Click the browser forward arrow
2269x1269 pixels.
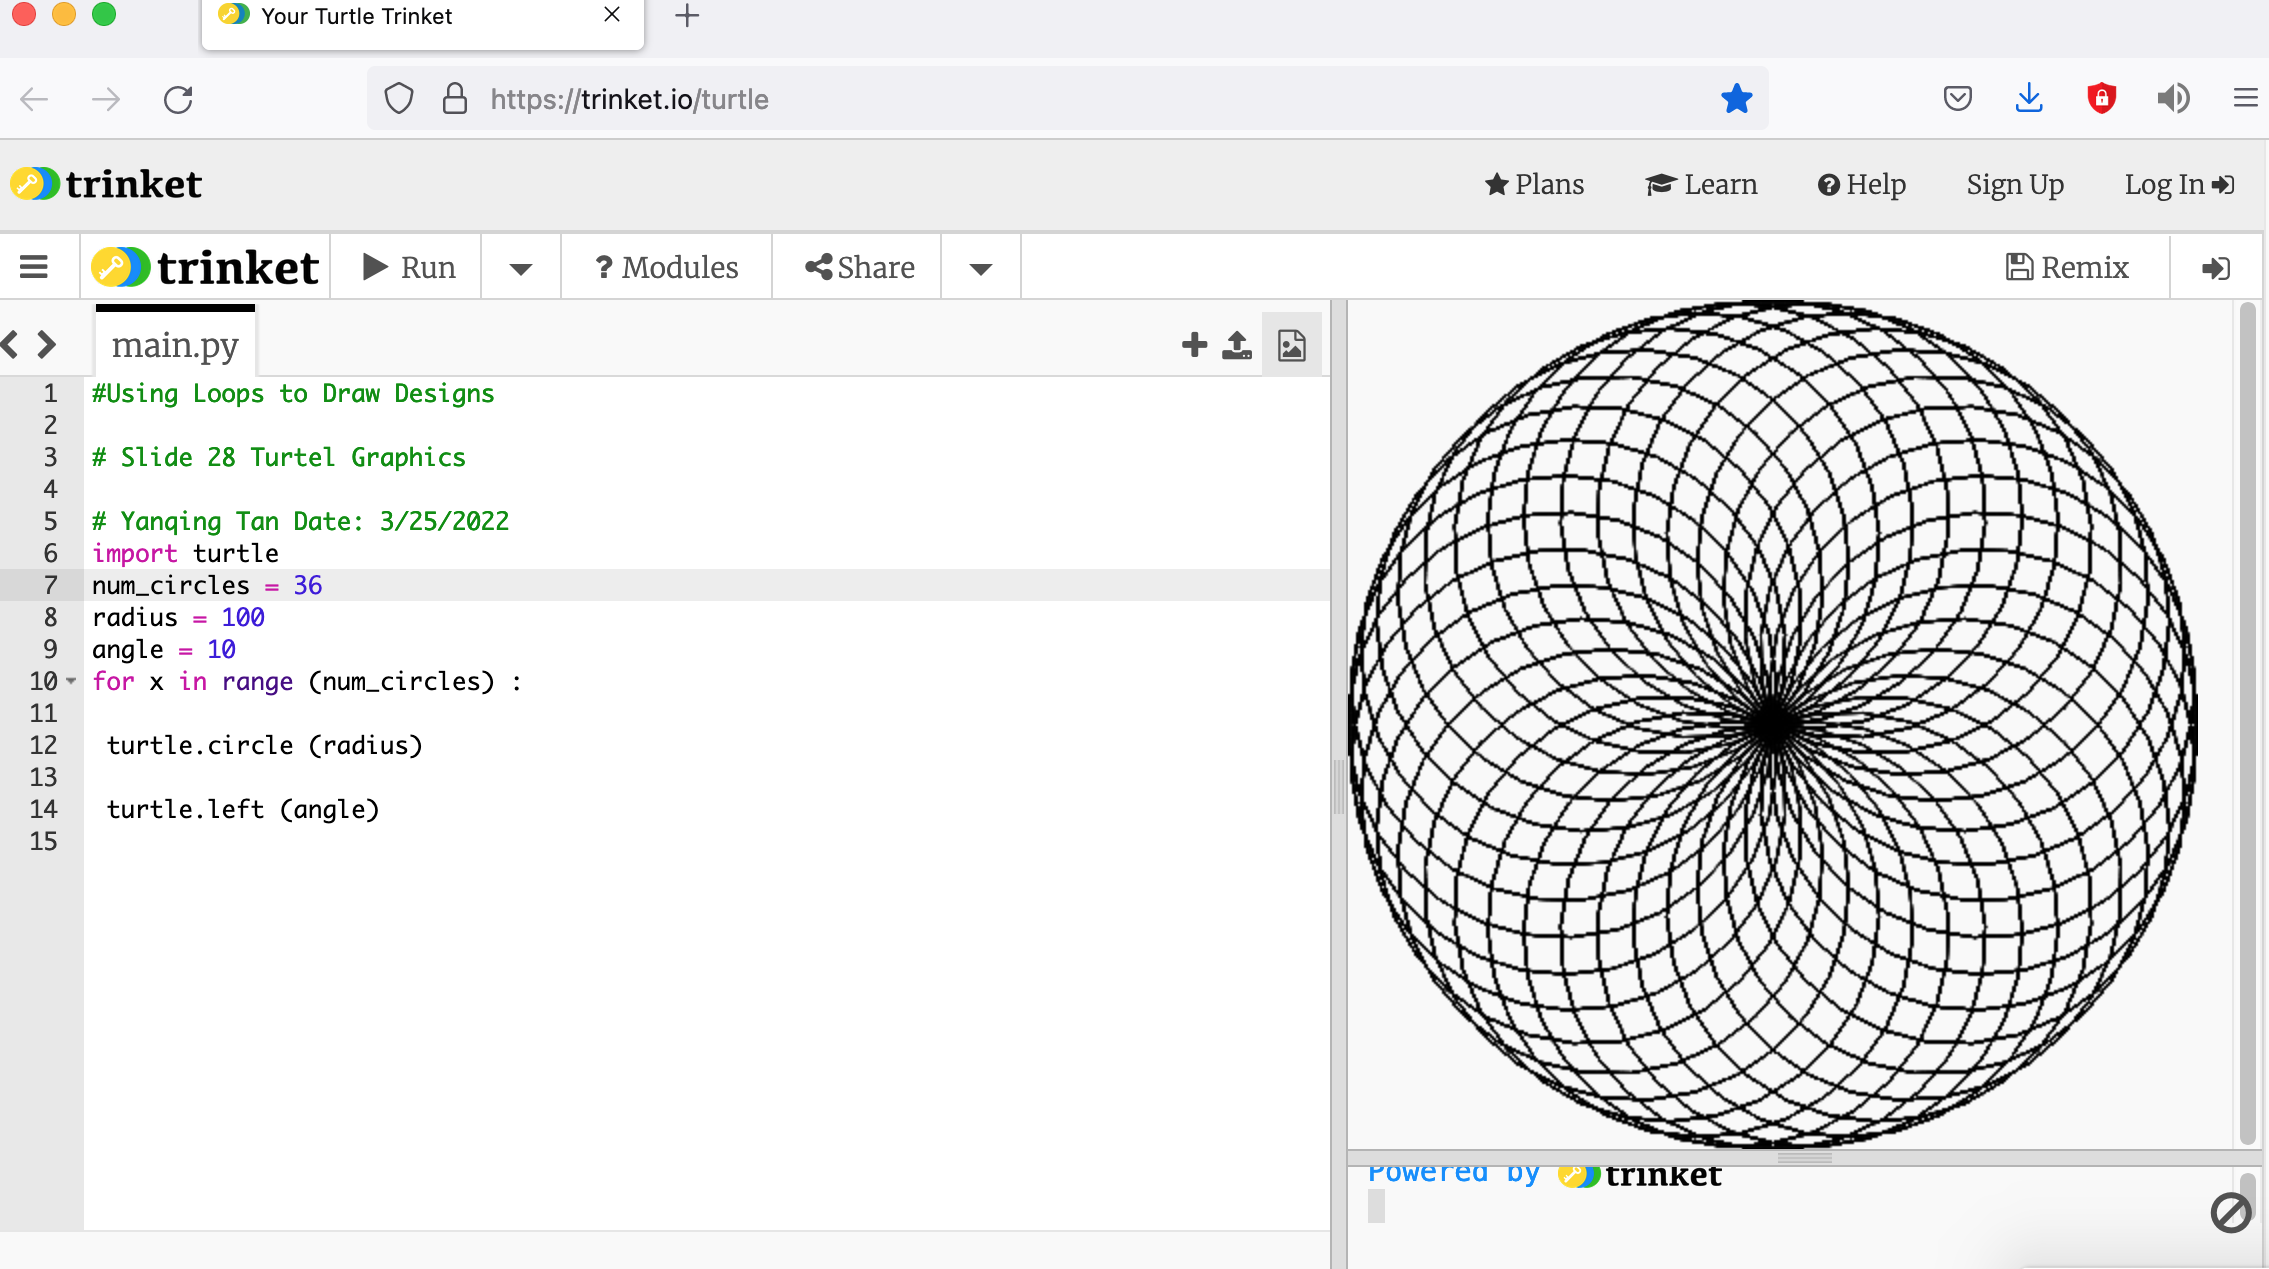point(105,99)
